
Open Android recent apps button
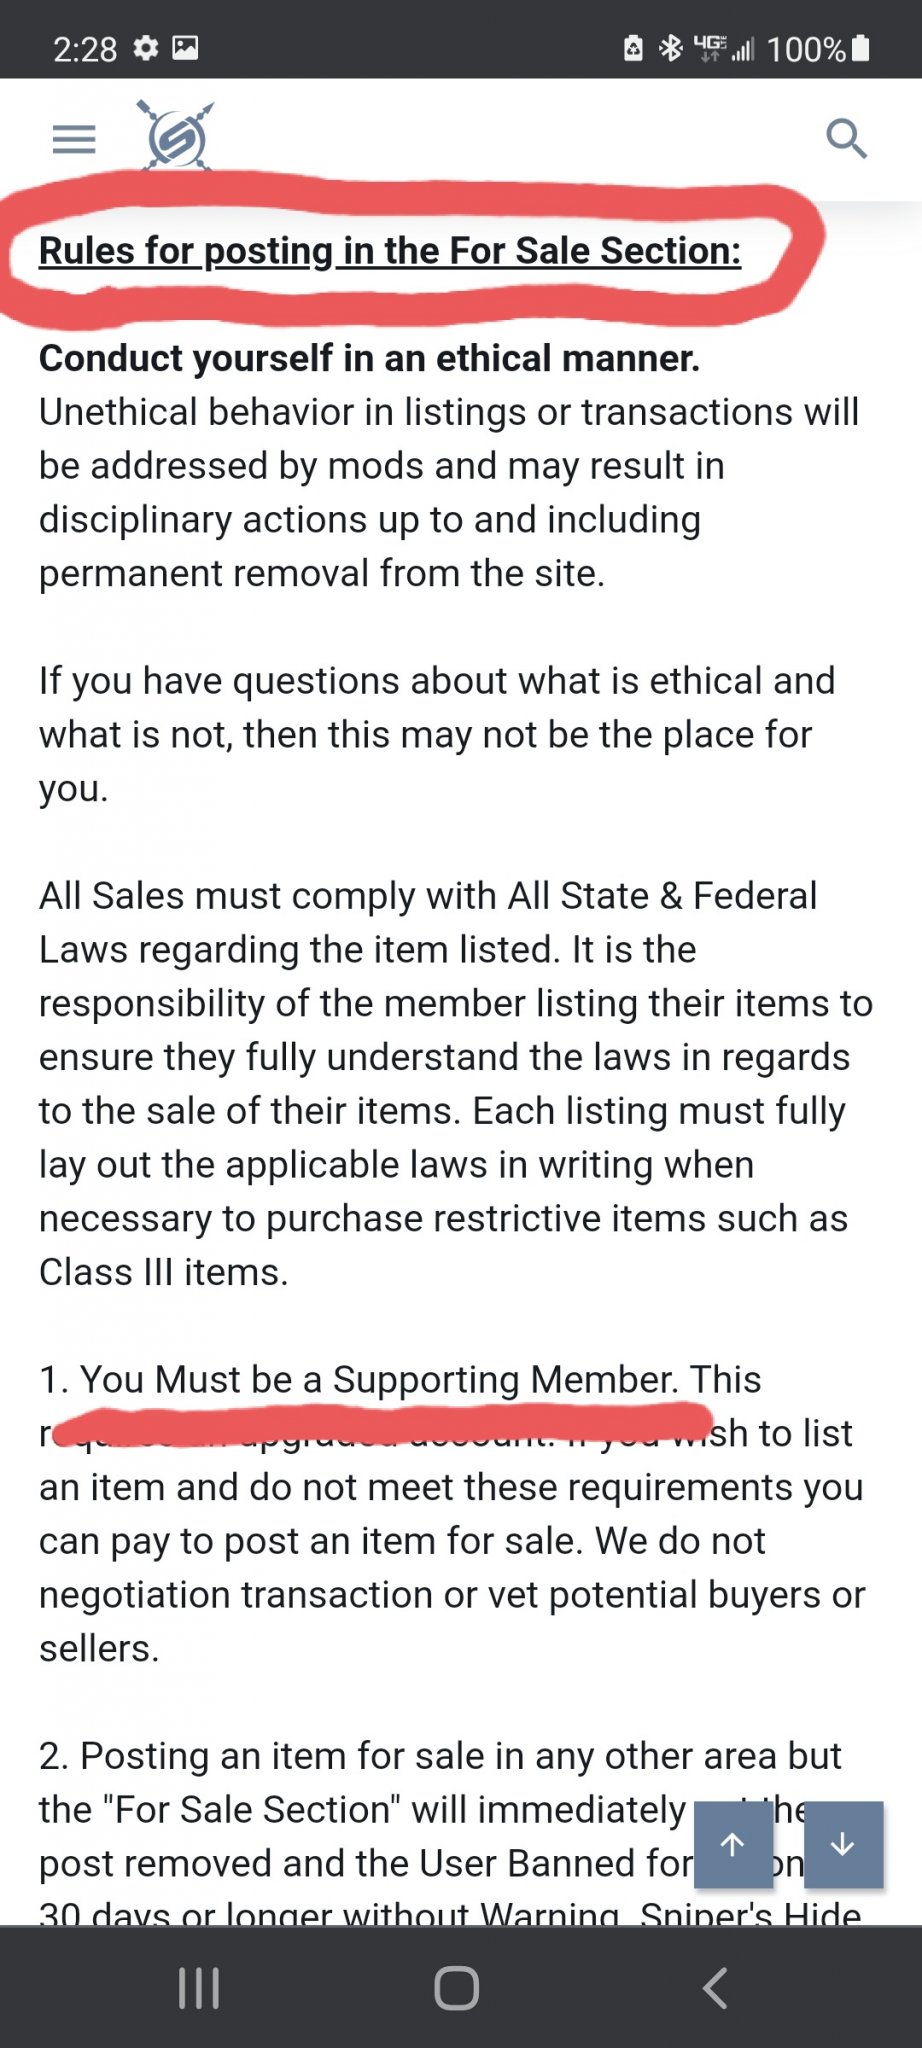point(198,1988)
